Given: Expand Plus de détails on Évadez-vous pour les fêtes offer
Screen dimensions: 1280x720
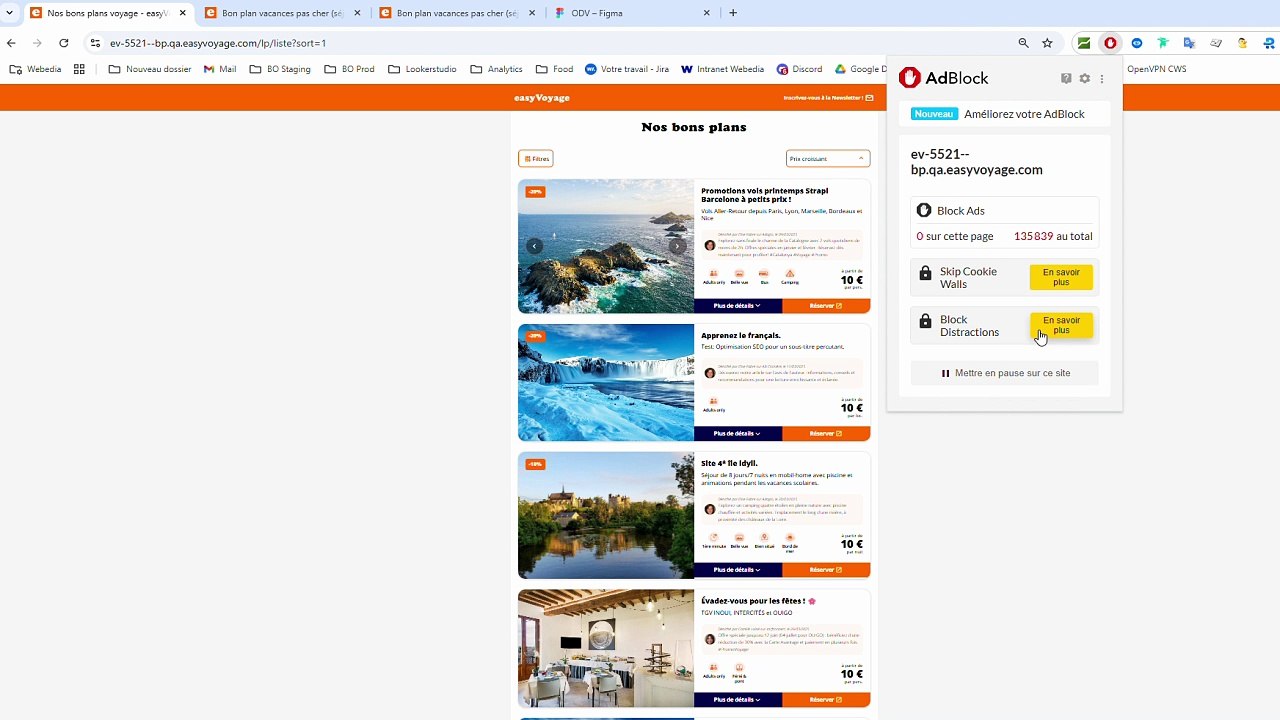Looking at the screenshot, I should [x=737, y=700].
